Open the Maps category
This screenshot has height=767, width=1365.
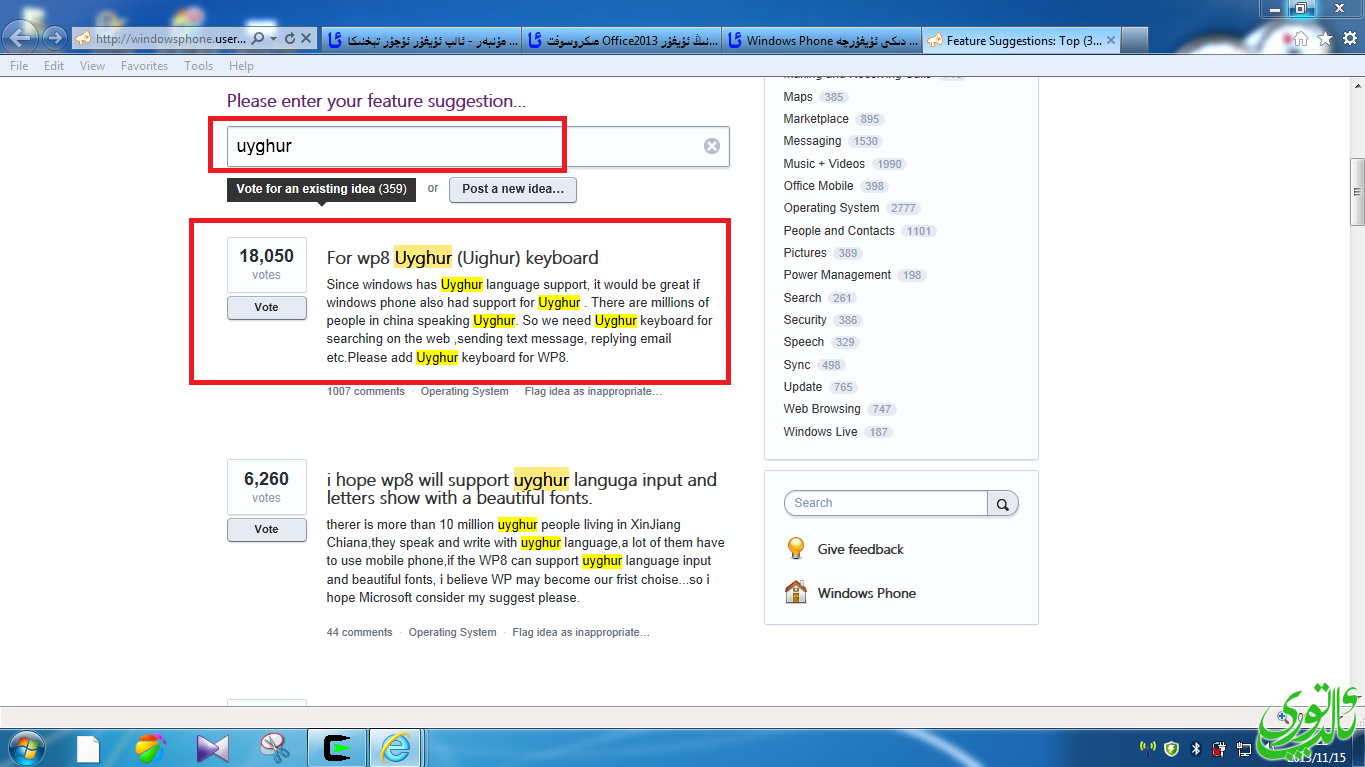pos(798,97)
